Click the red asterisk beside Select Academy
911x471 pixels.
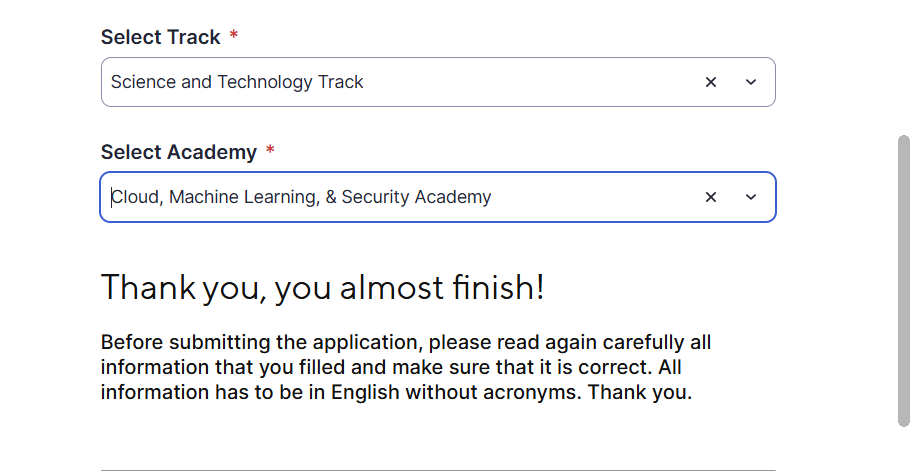click(270, 152)
